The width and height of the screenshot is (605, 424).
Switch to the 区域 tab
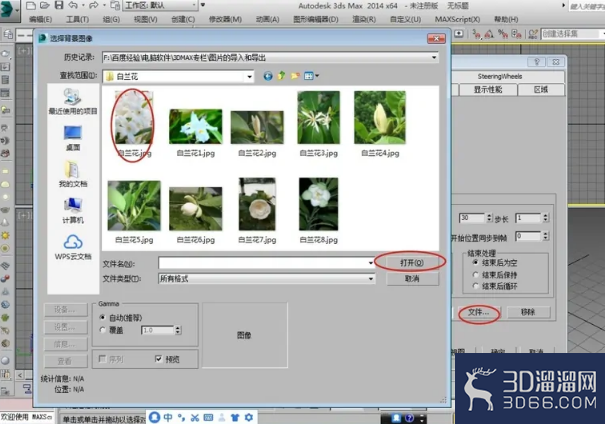click(541, 90)
